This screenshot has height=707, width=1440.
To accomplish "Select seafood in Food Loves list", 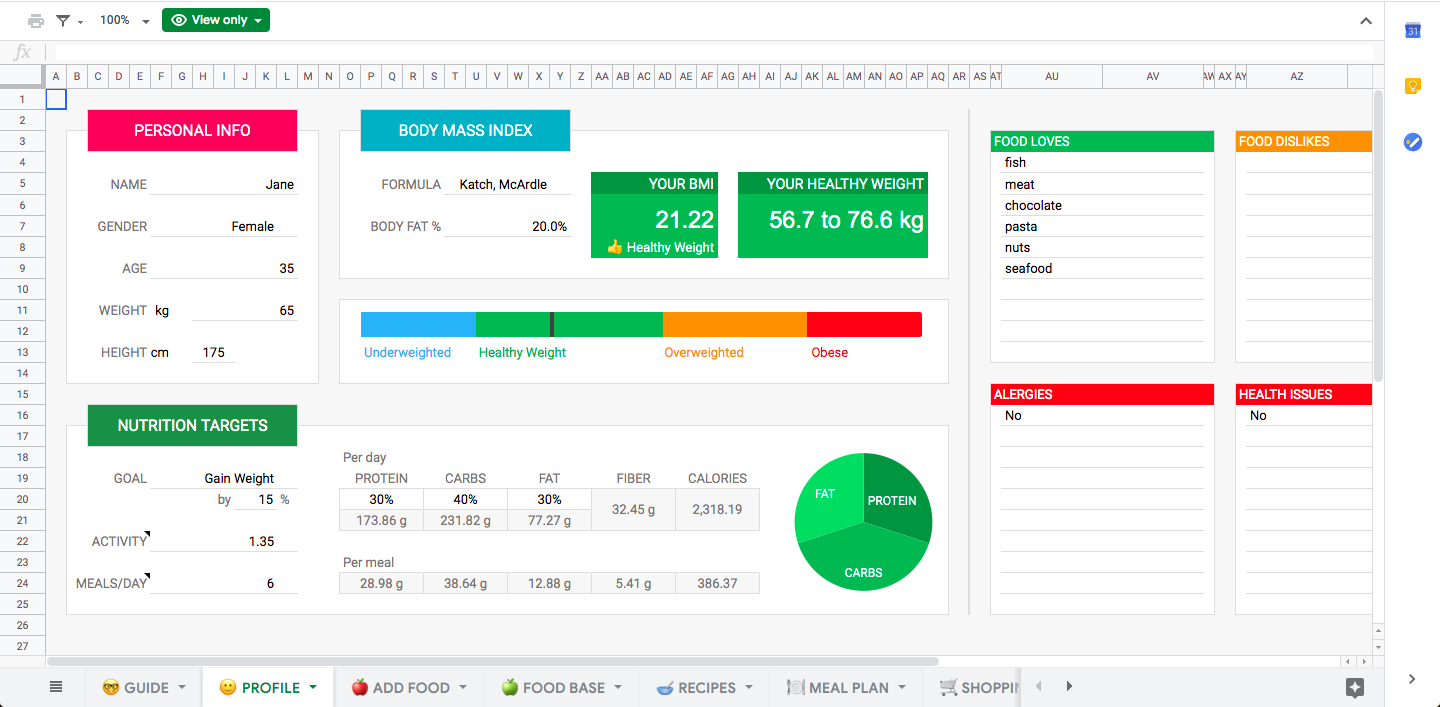I will (1102, 268).
